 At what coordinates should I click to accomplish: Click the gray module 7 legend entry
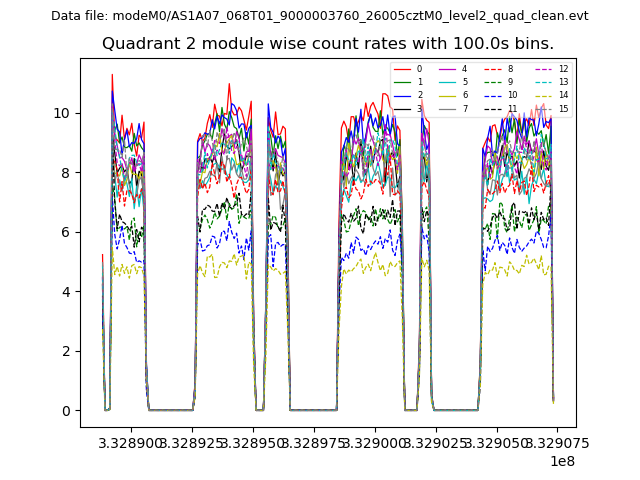[448, 108]
